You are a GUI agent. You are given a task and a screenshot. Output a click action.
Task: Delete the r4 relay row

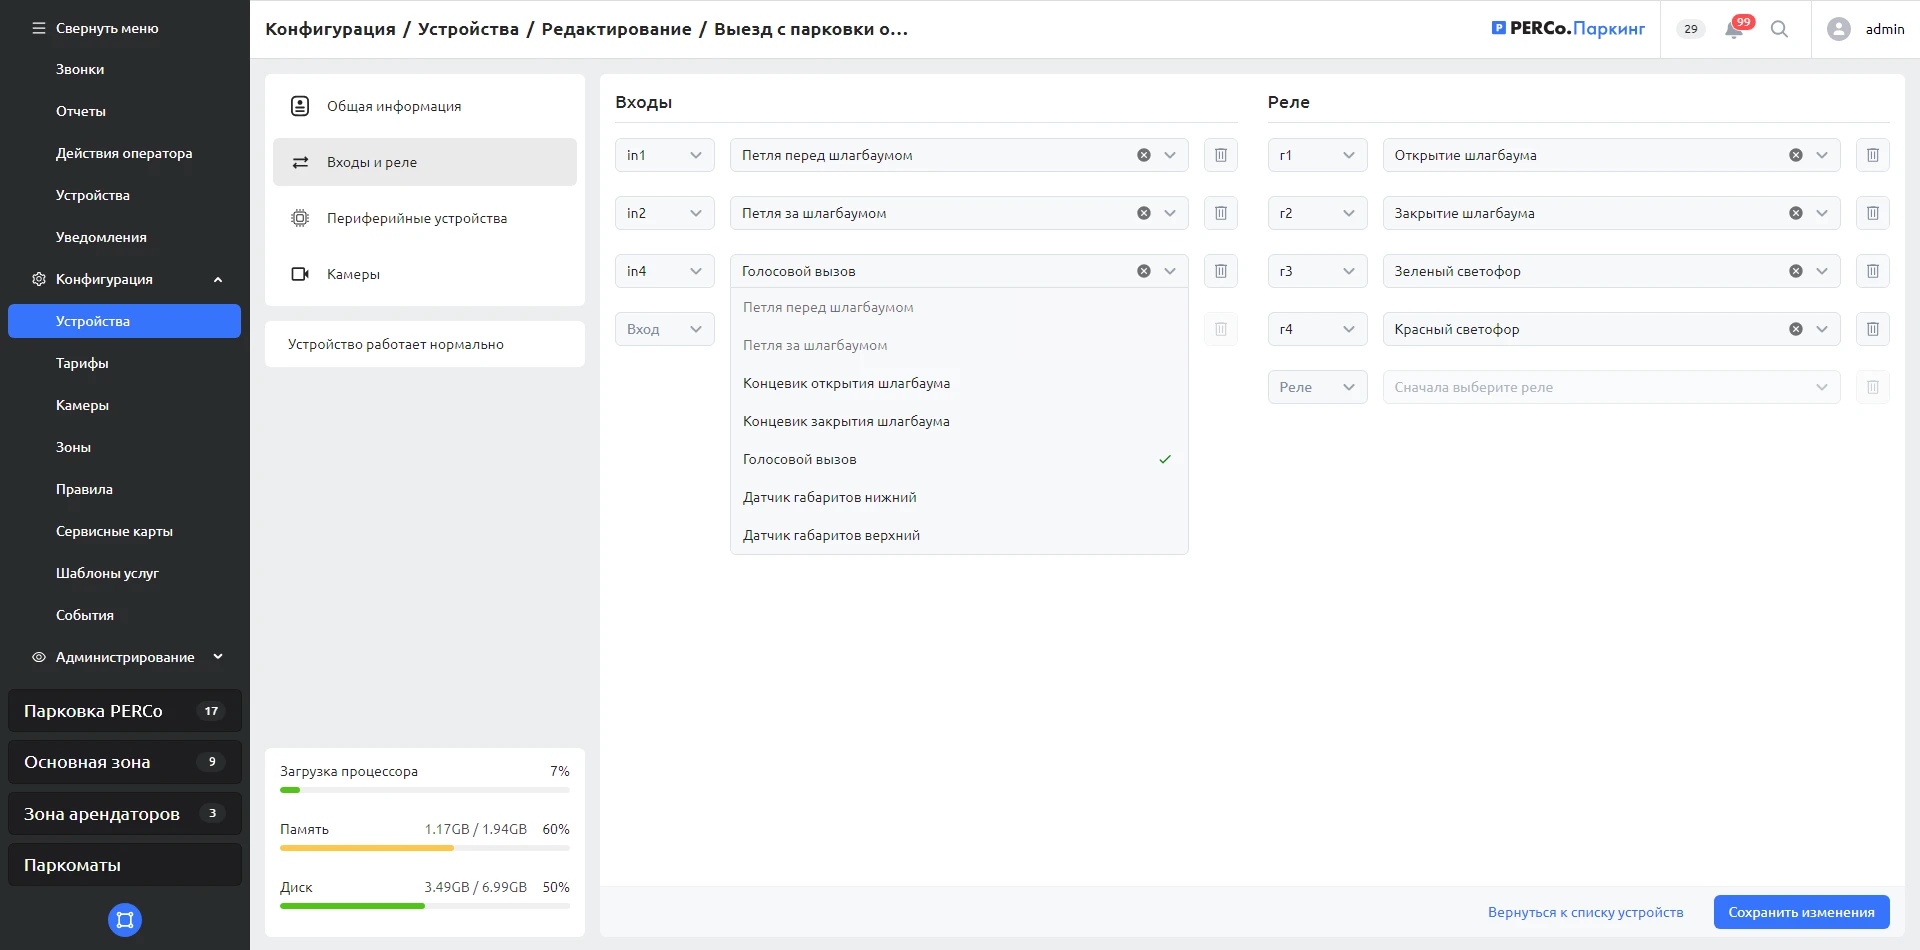coord(1872,329)
